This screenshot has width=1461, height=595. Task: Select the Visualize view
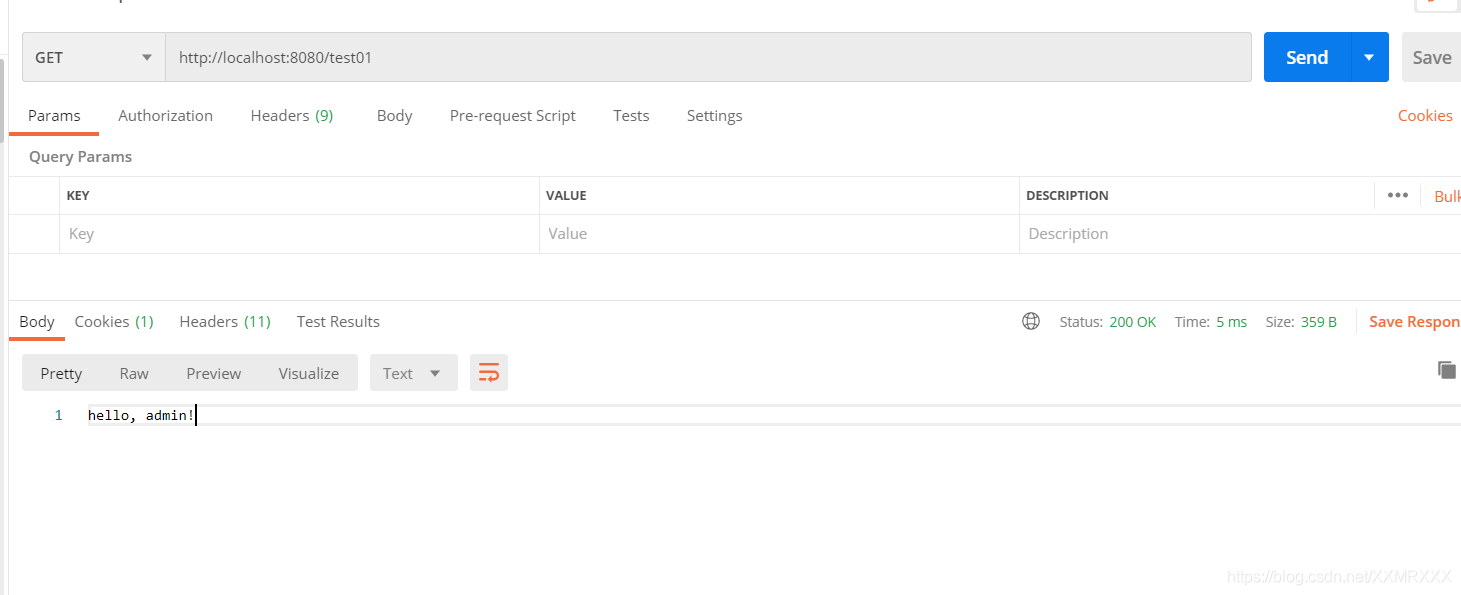coord(309,373)
